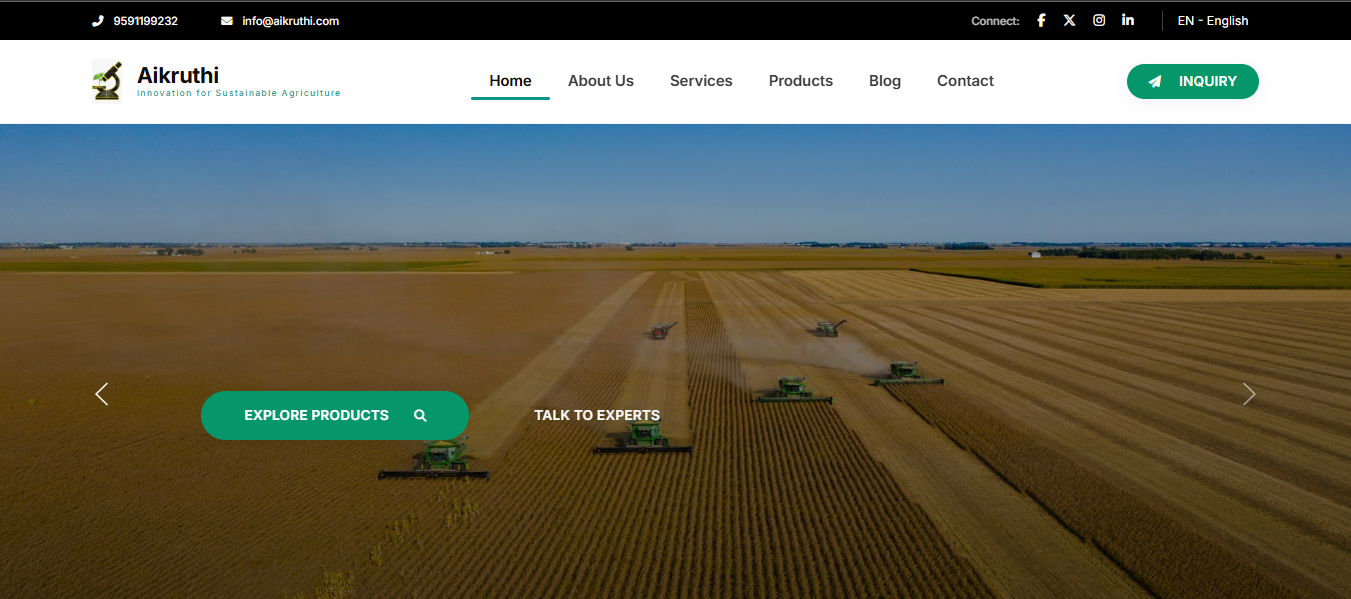The height and width of the screenshot is (599, 1351).
Task: Select the Home navigation item
Action: [510, 81]
